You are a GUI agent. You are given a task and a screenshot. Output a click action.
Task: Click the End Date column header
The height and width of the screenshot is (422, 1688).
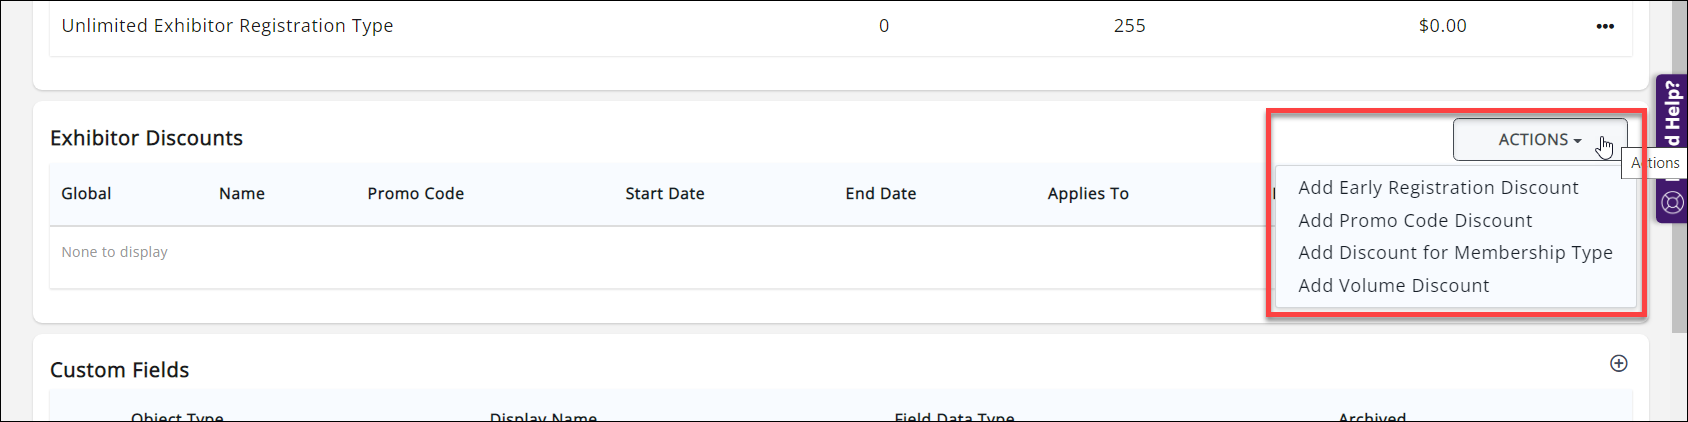pos(880,194)
